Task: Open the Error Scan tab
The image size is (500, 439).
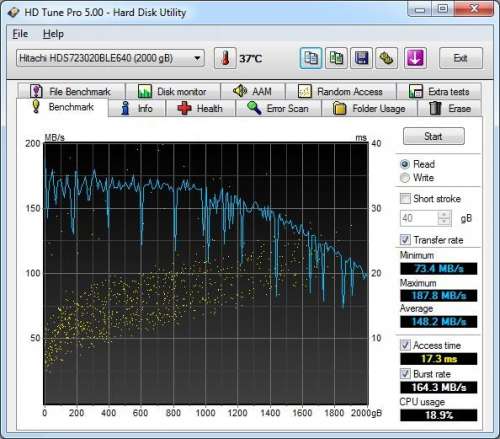Action: pyautogui.click(x=278, y=108)
